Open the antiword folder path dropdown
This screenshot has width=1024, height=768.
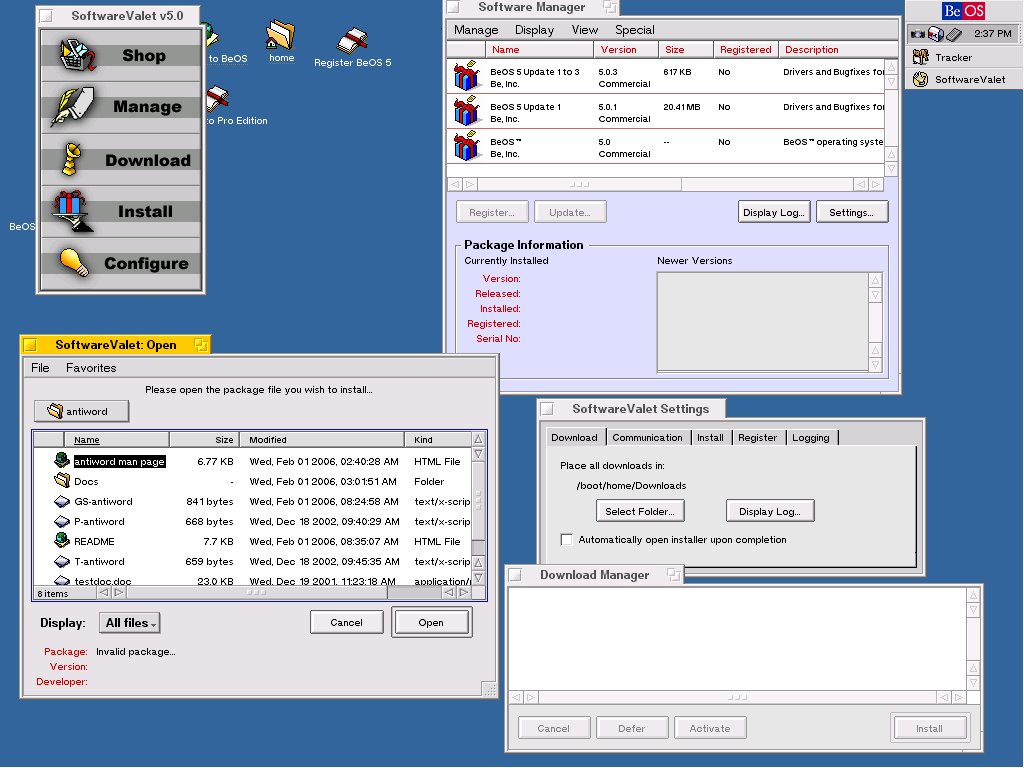pyautogui.click(x=82, y=411)
